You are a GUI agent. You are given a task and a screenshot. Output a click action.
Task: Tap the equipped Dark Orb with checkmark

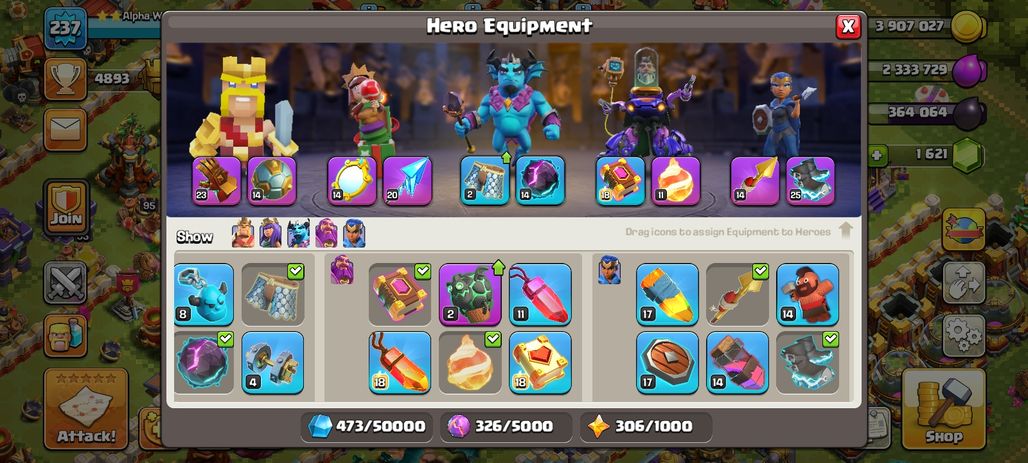click(204, 363)
